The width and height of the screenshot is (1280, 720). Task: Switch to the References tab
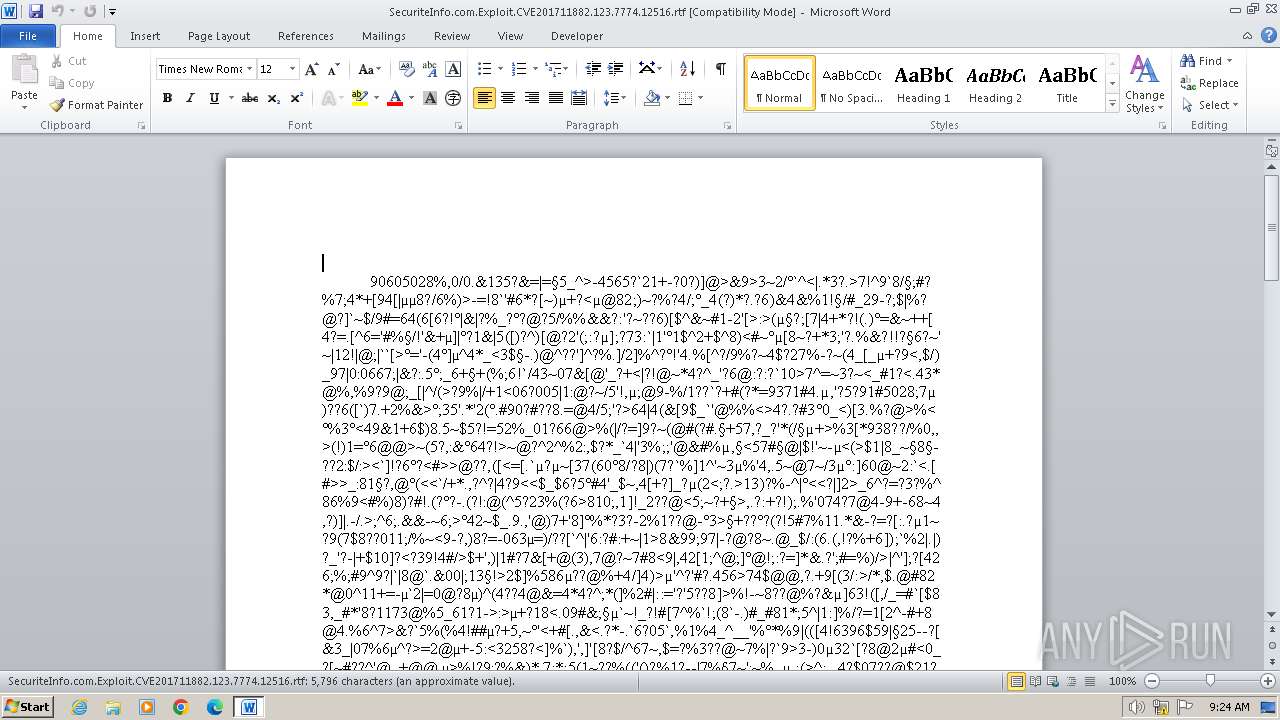306,36
